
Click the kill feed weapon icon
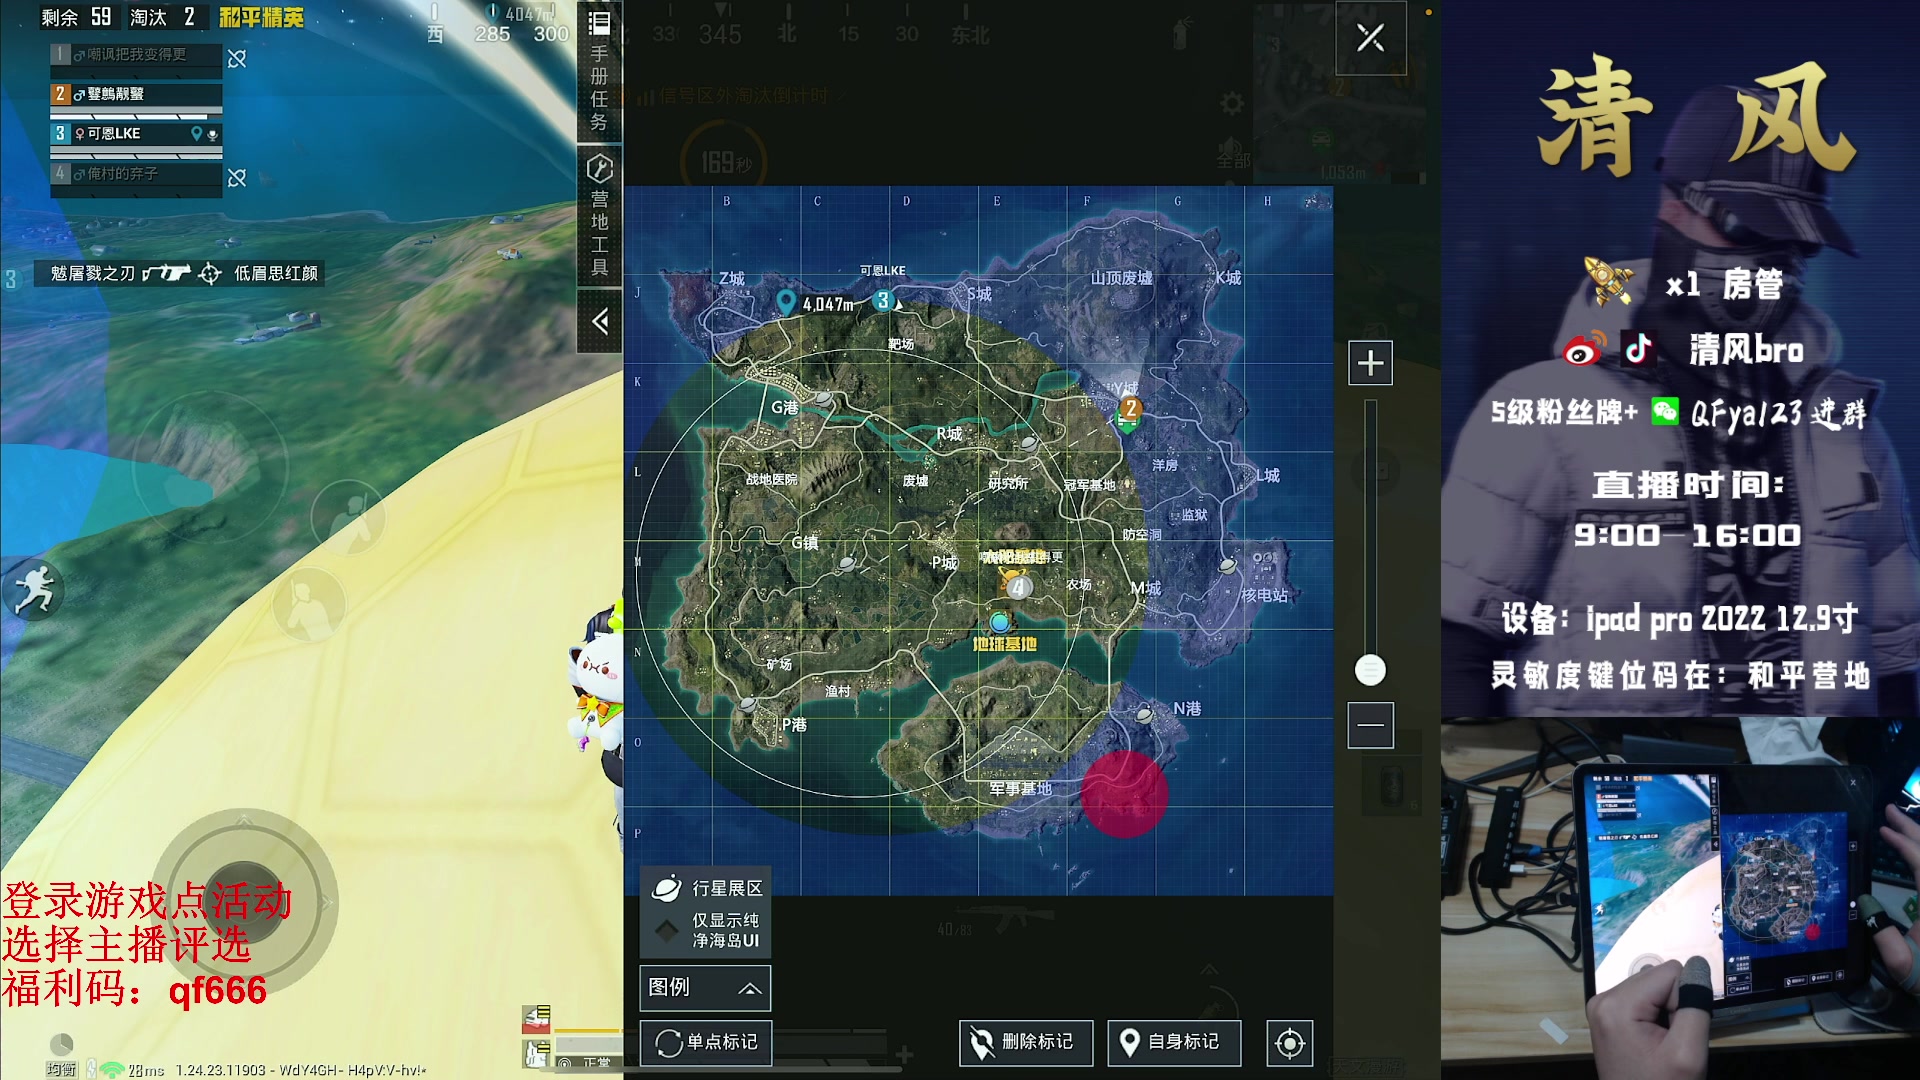(166, 273)
